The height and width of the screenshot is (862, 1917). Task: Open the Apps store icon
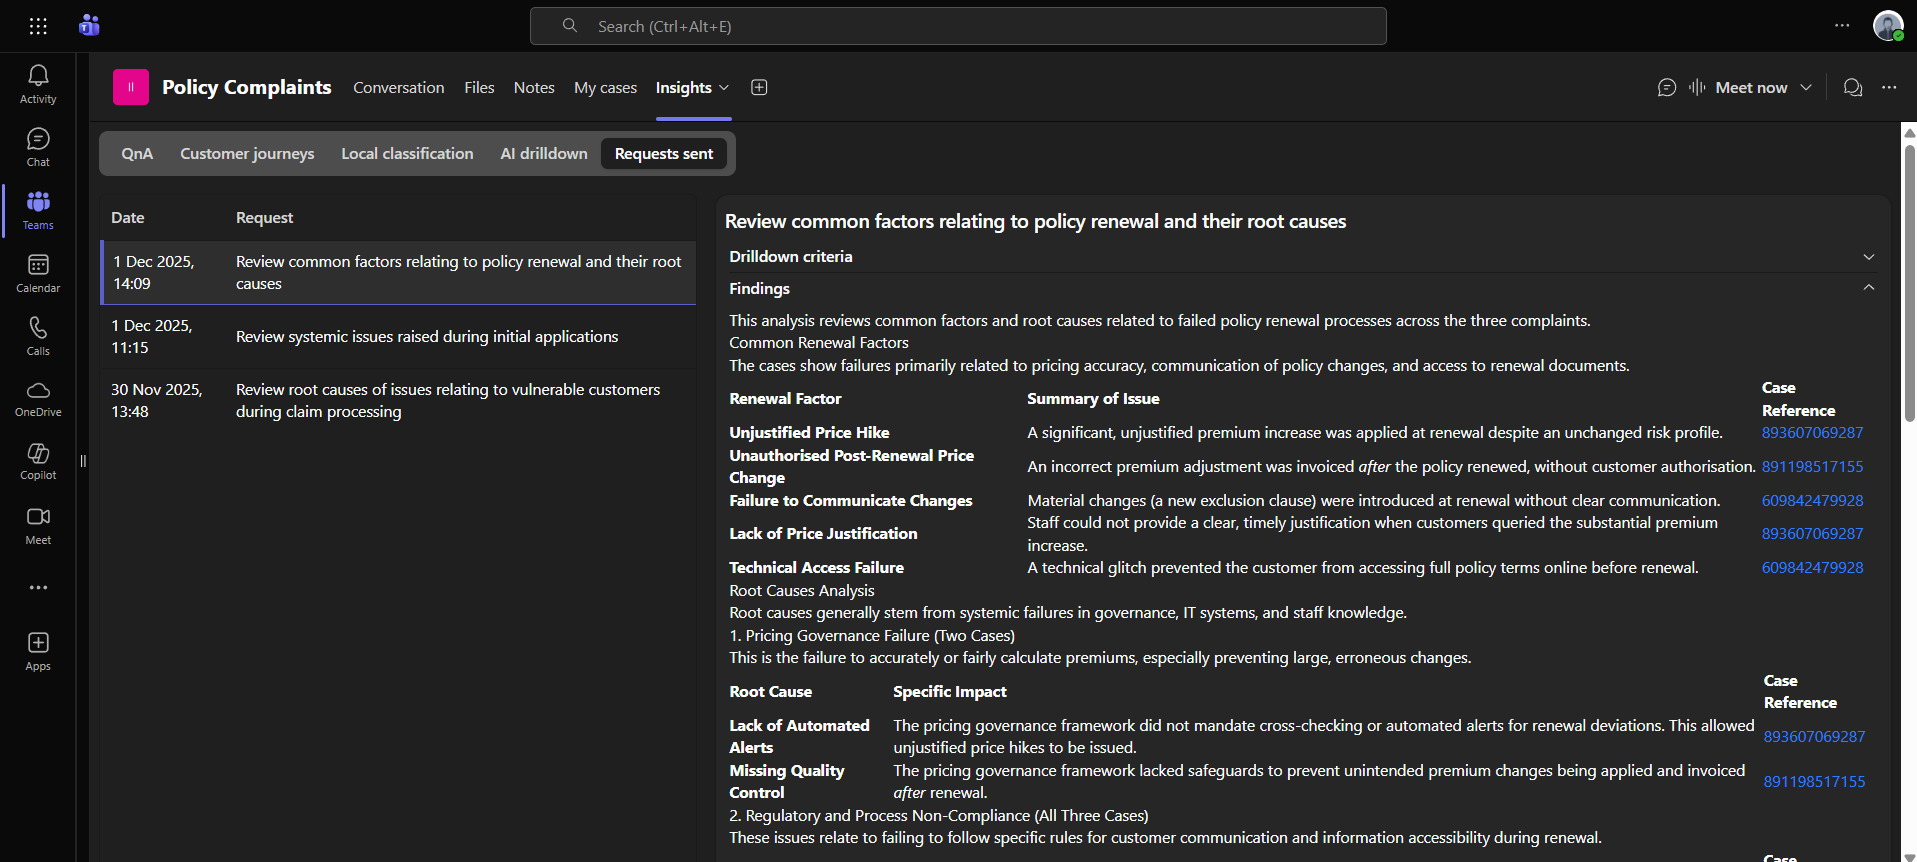(38, 651)
